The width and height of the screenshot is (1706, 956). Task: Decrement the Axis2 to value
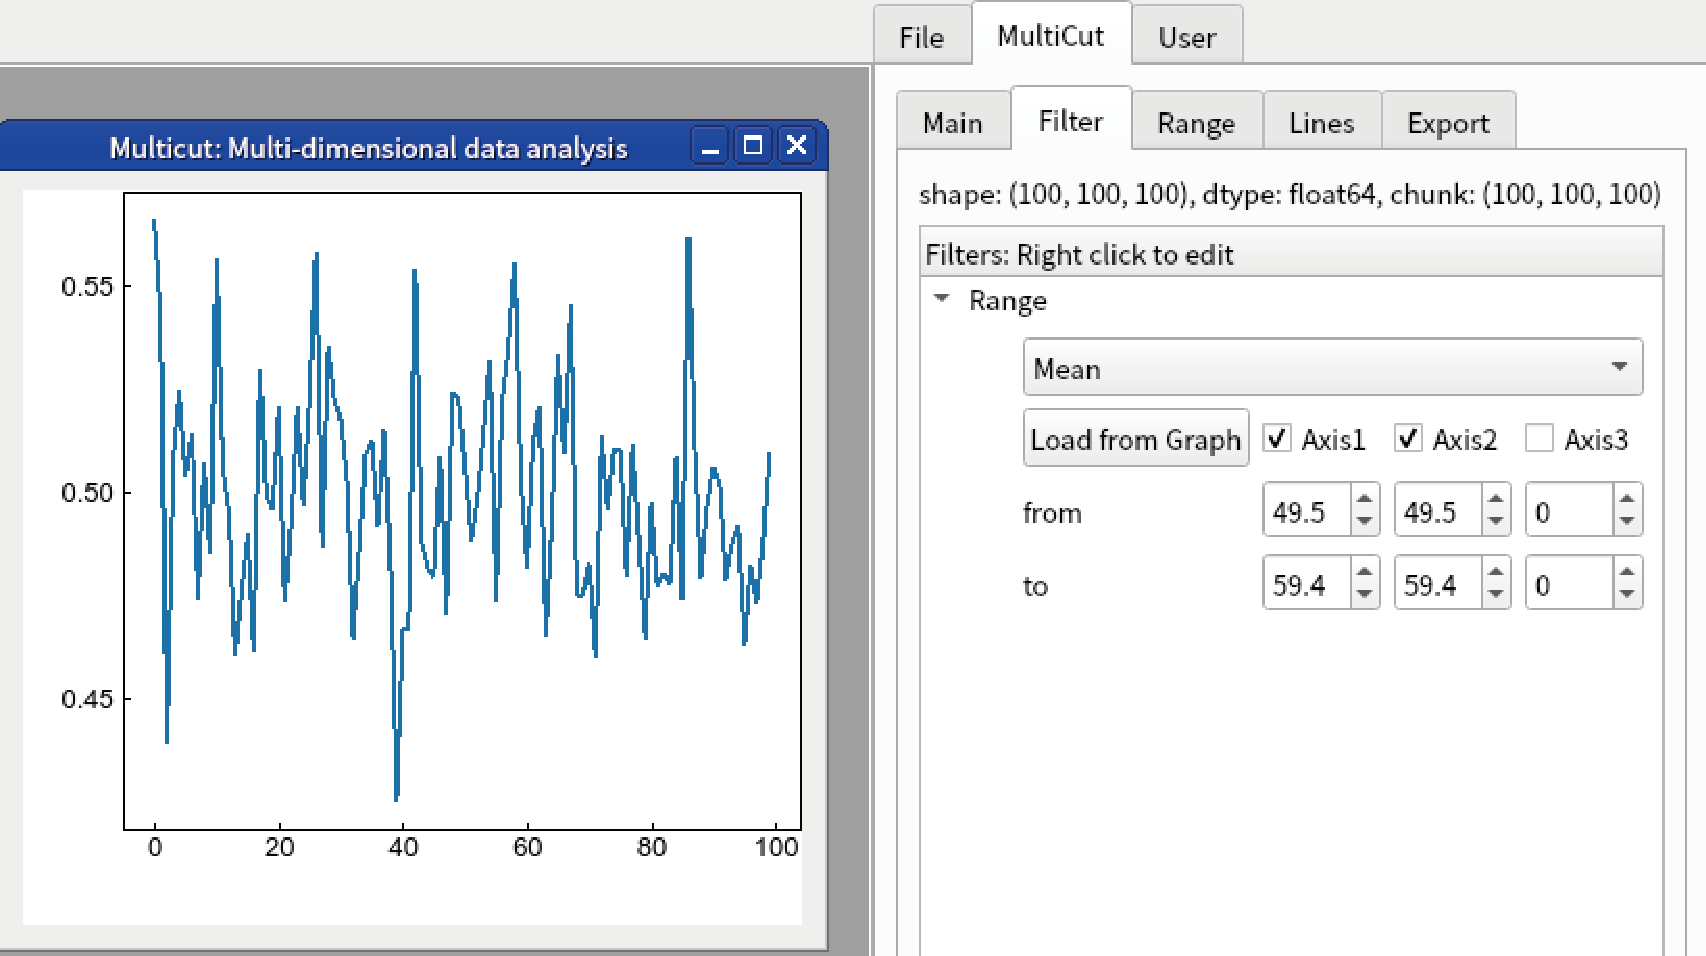1496,595
